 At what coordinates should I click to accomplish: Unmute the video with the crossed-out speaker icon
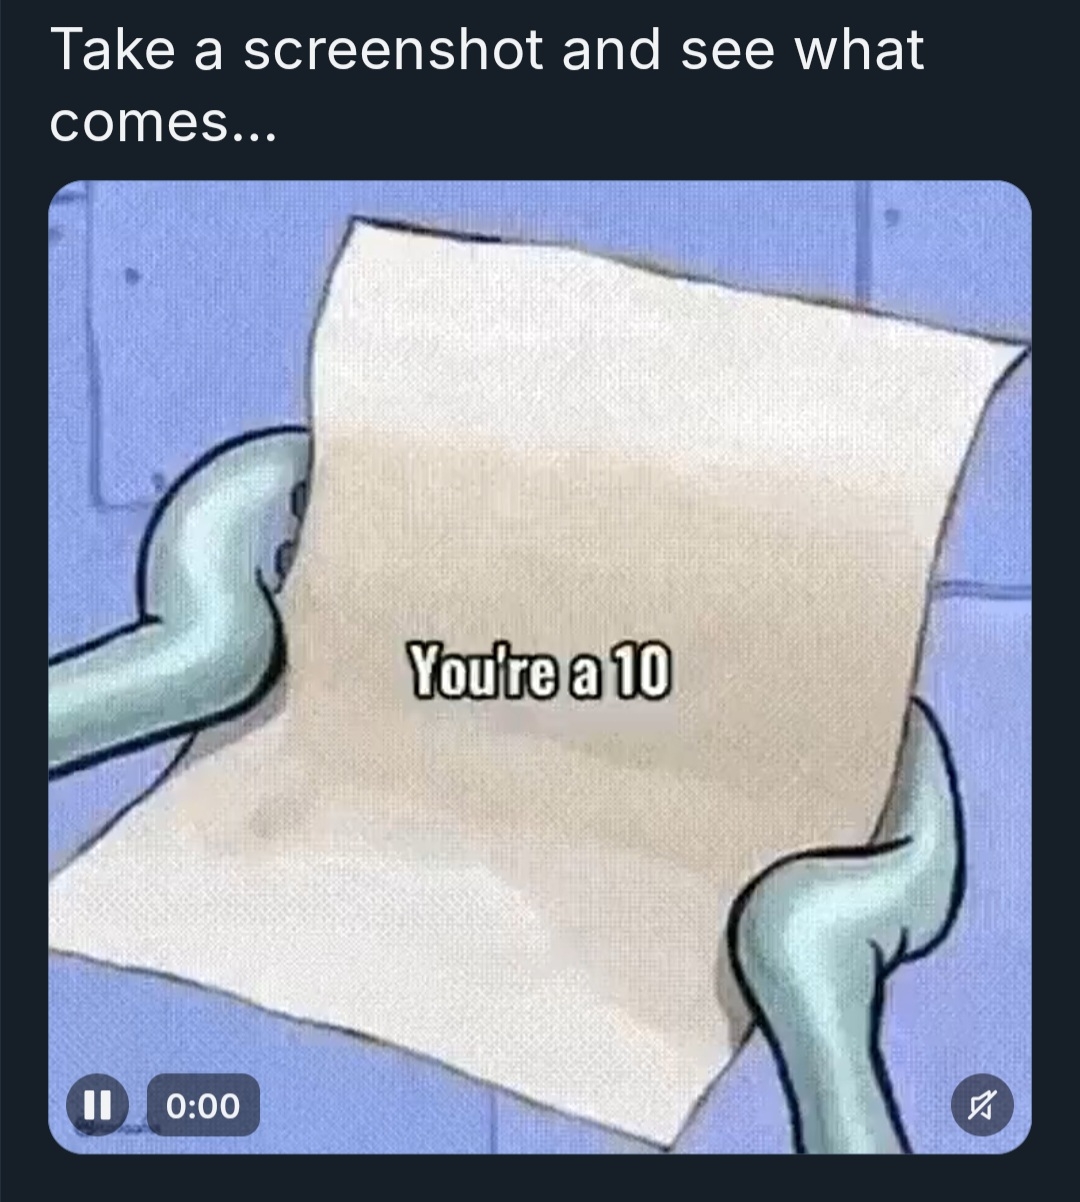click(982, 1106)
